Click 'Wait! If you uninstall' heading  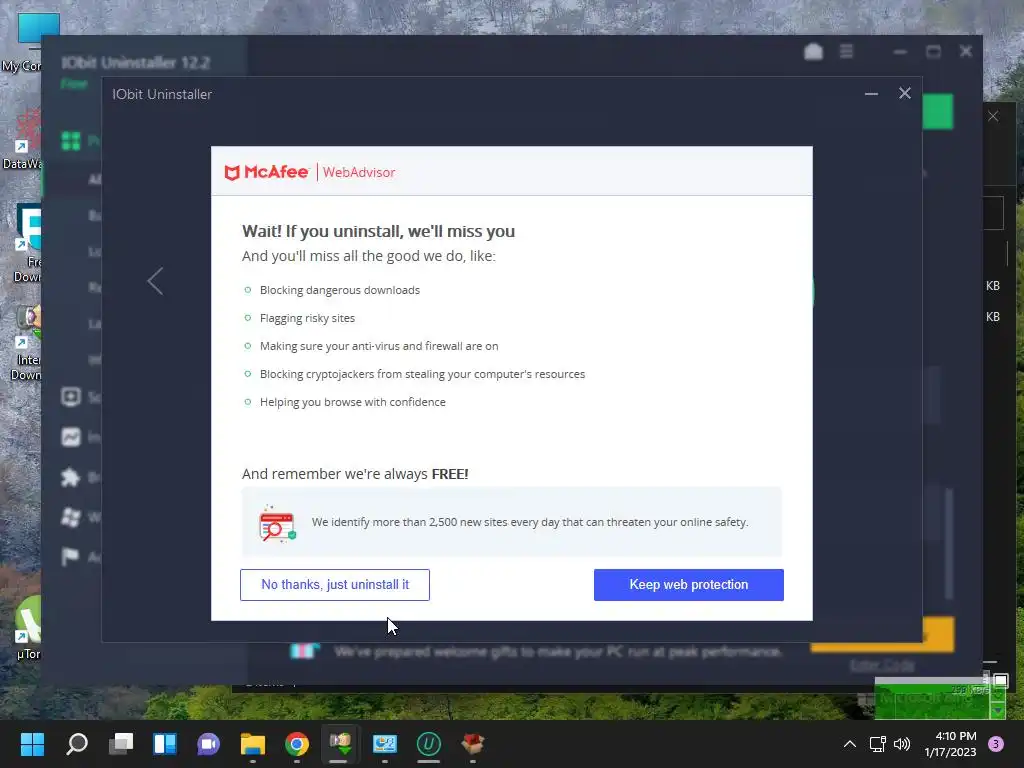coord(378,231)
